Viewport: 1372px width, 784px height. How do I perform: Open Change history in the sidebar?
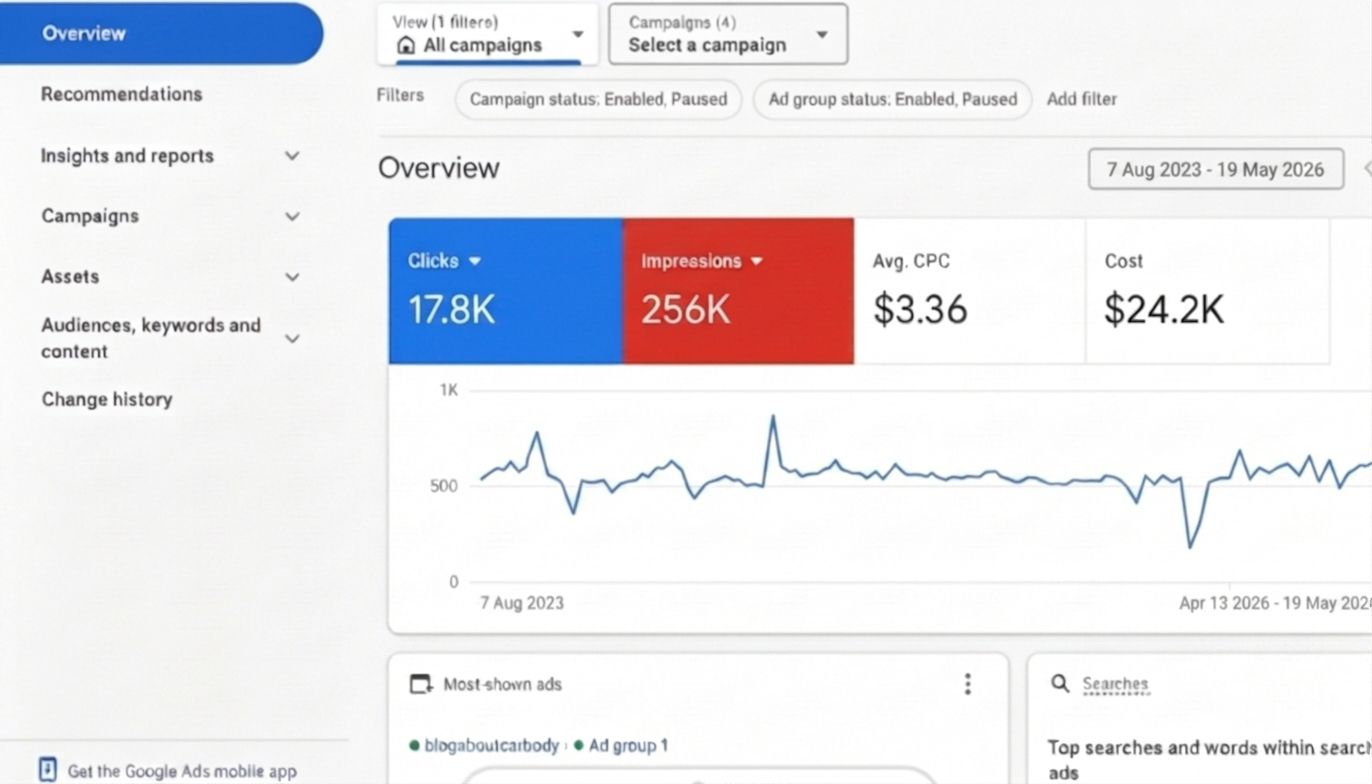pyautogui.click(x=107, y=399)
